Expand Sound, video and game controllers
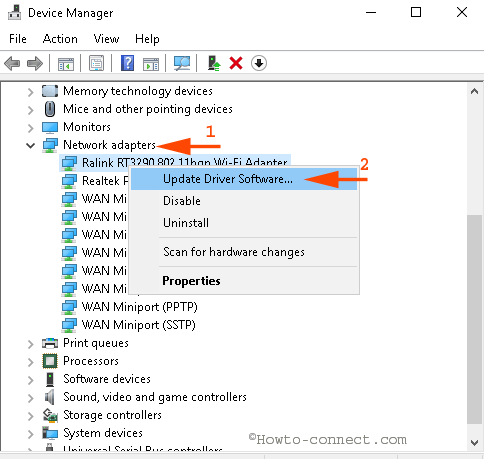This screenshot has width=484, height=459. (x=31, y=398)
